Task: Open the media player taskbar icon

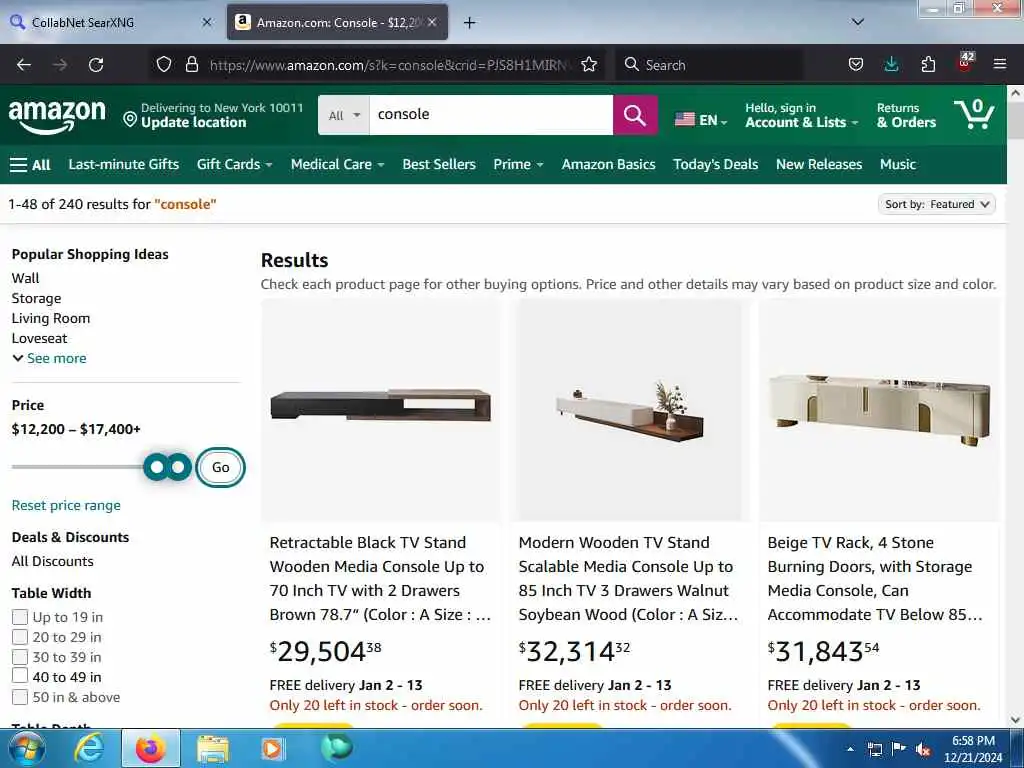Action: [x=272, y=748]
